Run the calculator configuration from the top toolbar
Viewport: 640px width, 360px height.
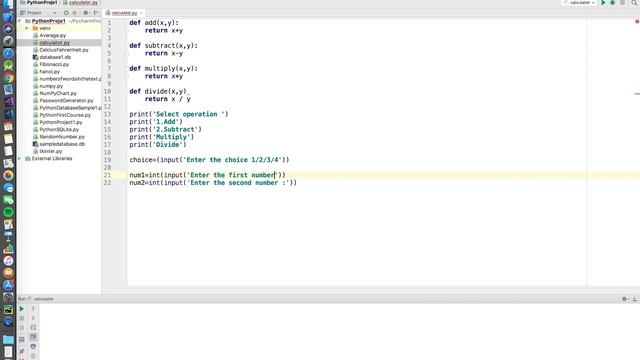[x=603, y=3]
